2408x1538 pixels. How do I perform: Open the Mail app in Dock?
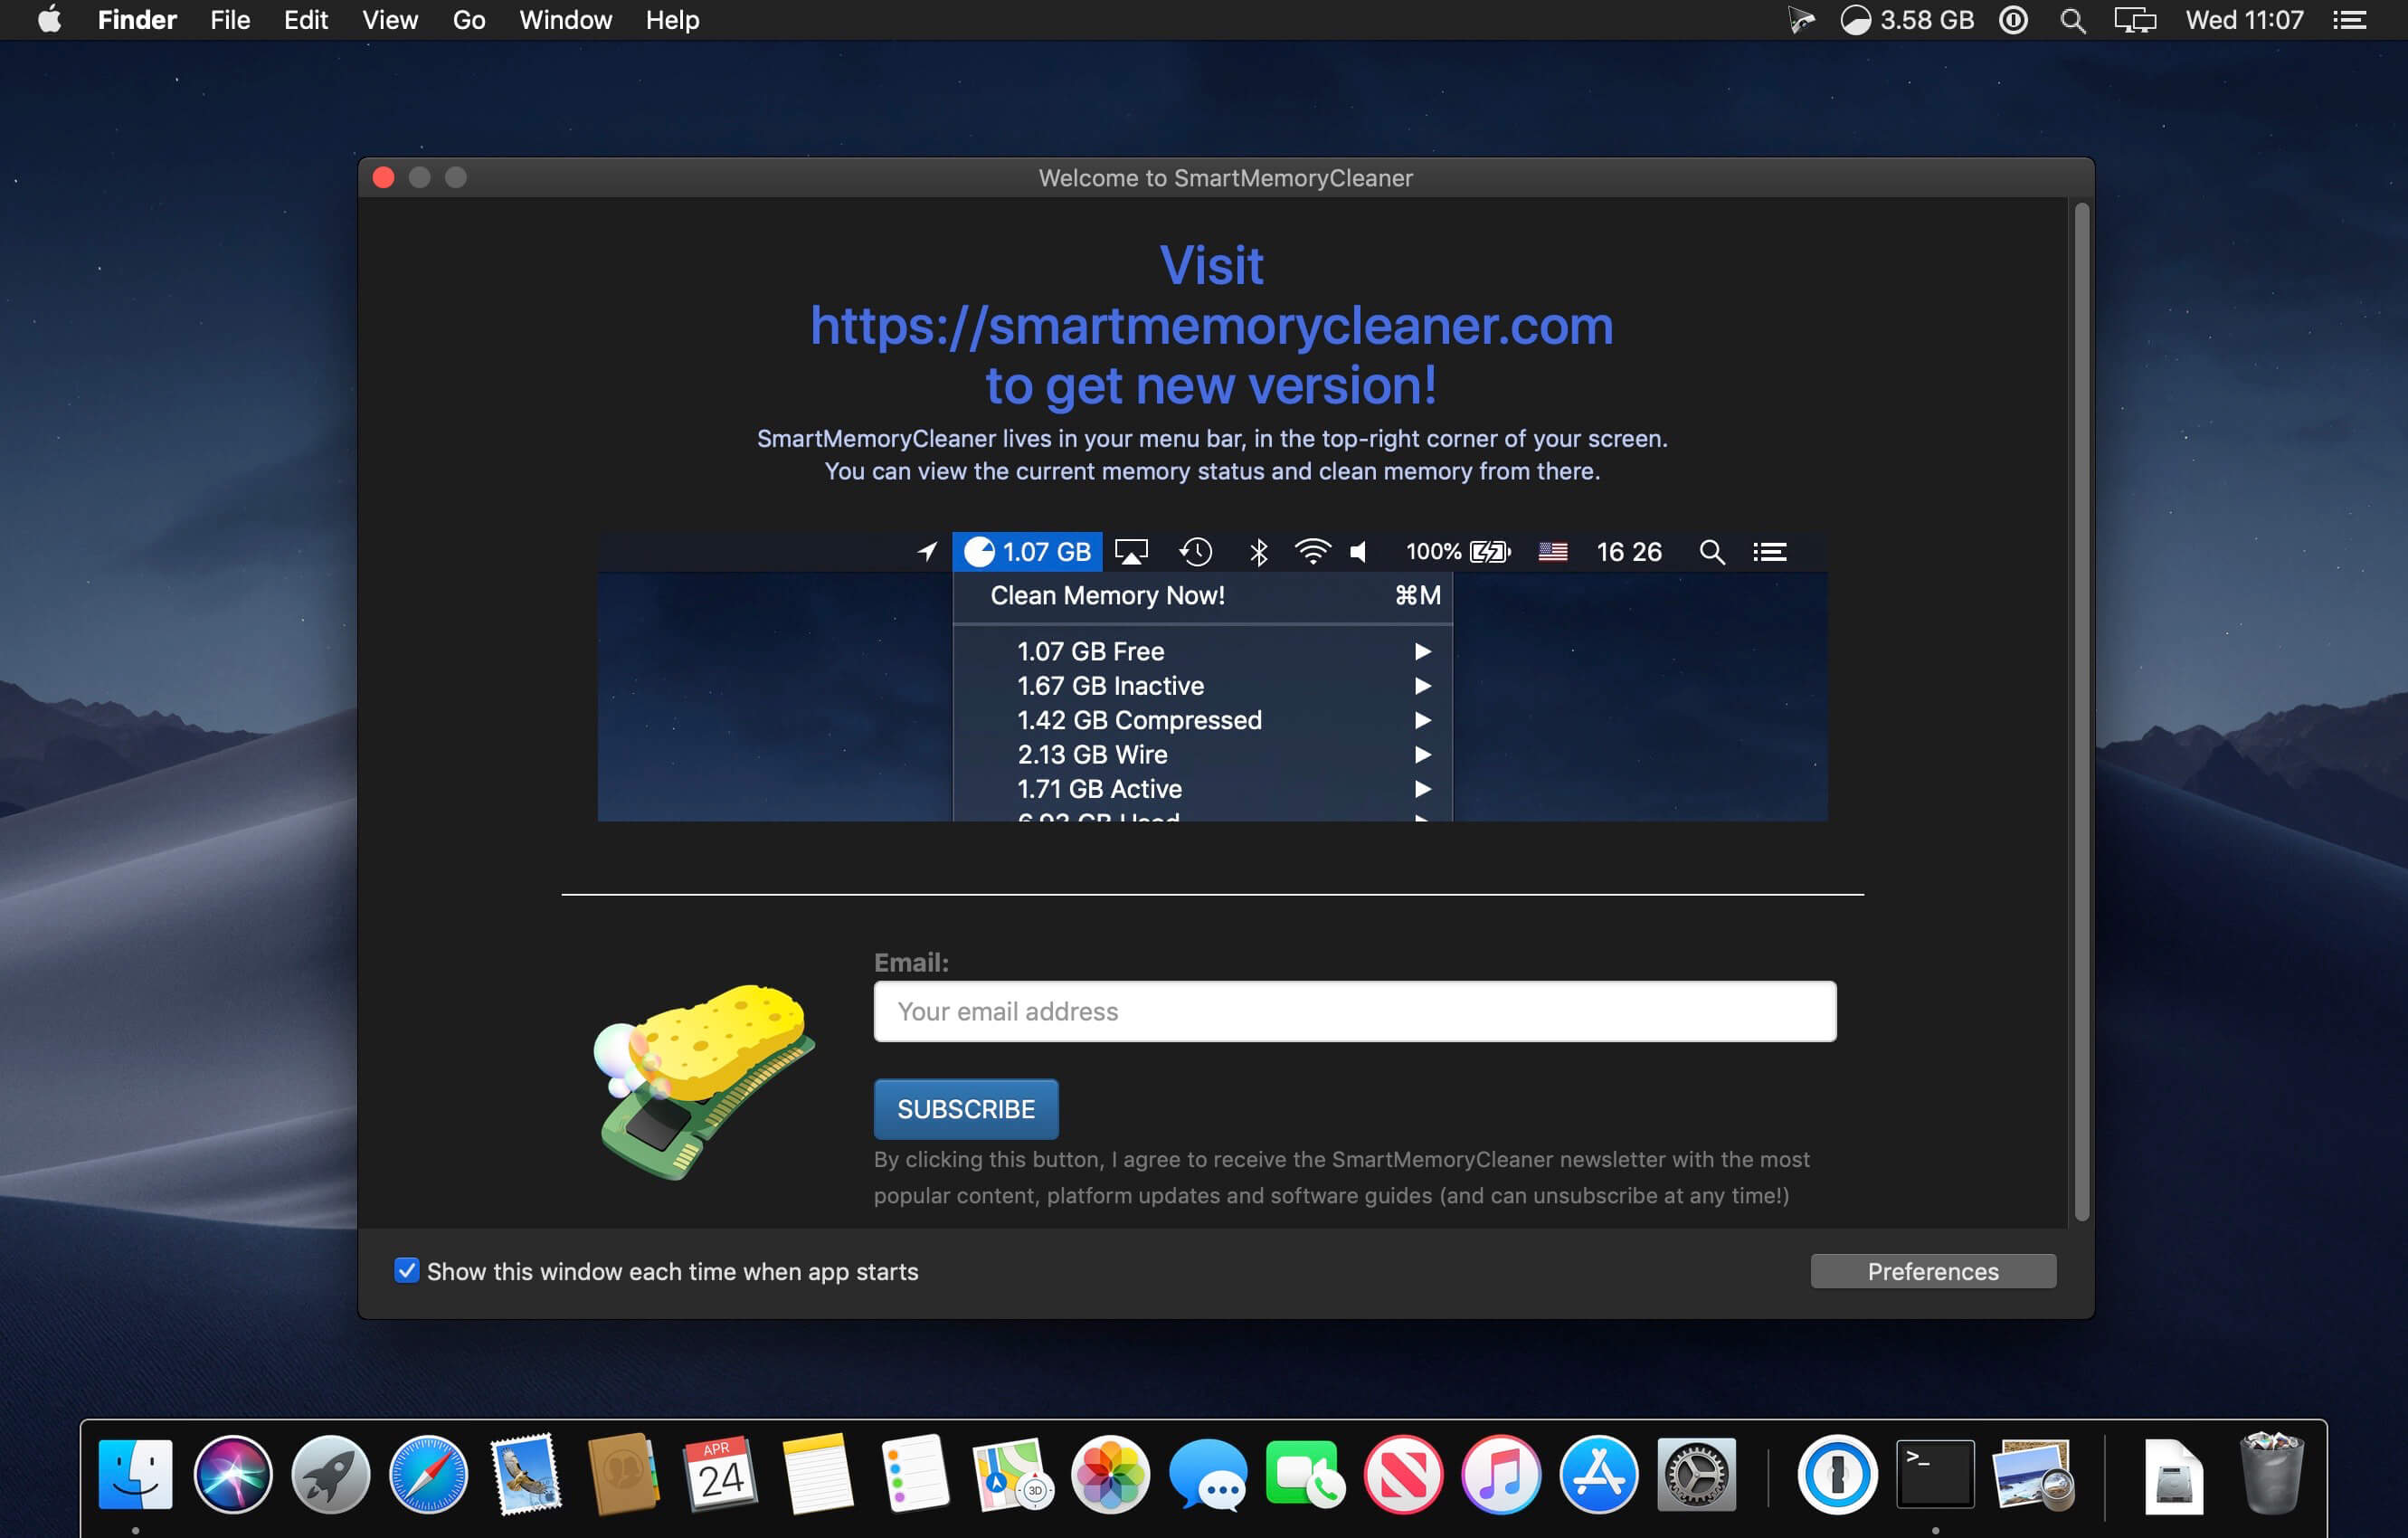[526, 1474]
